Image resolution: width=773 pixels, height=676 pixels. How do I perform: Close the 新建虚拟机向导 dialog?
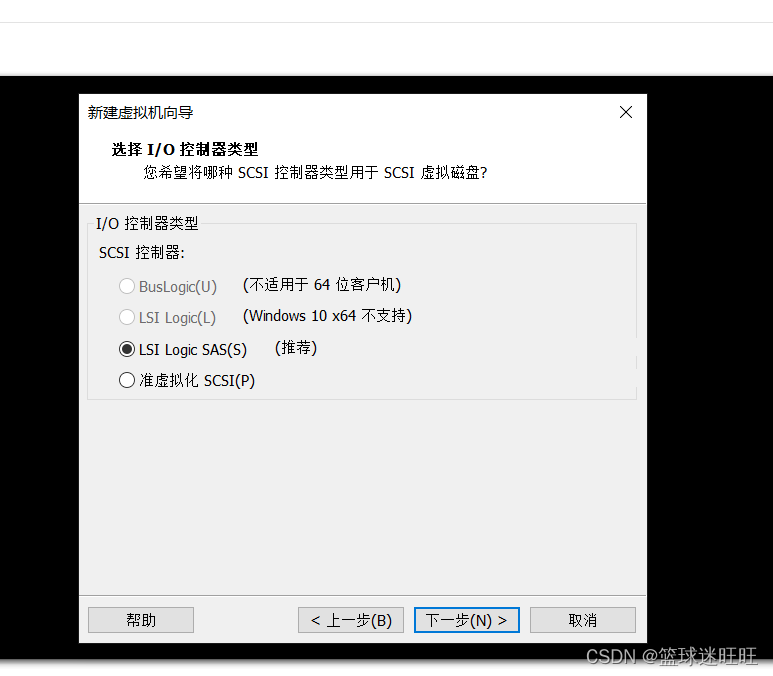pos(626,112)
